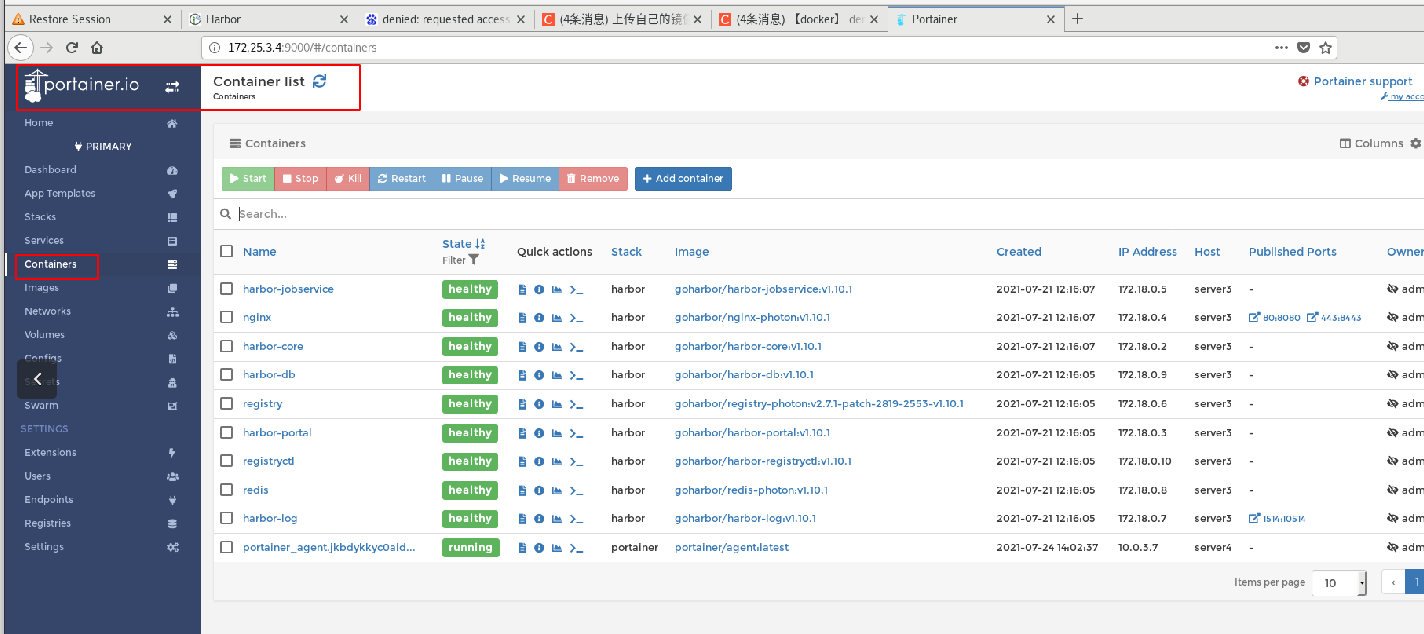1424x634 pixels.
Task: Open new browser tab plus
Action: click(1077, 19)
